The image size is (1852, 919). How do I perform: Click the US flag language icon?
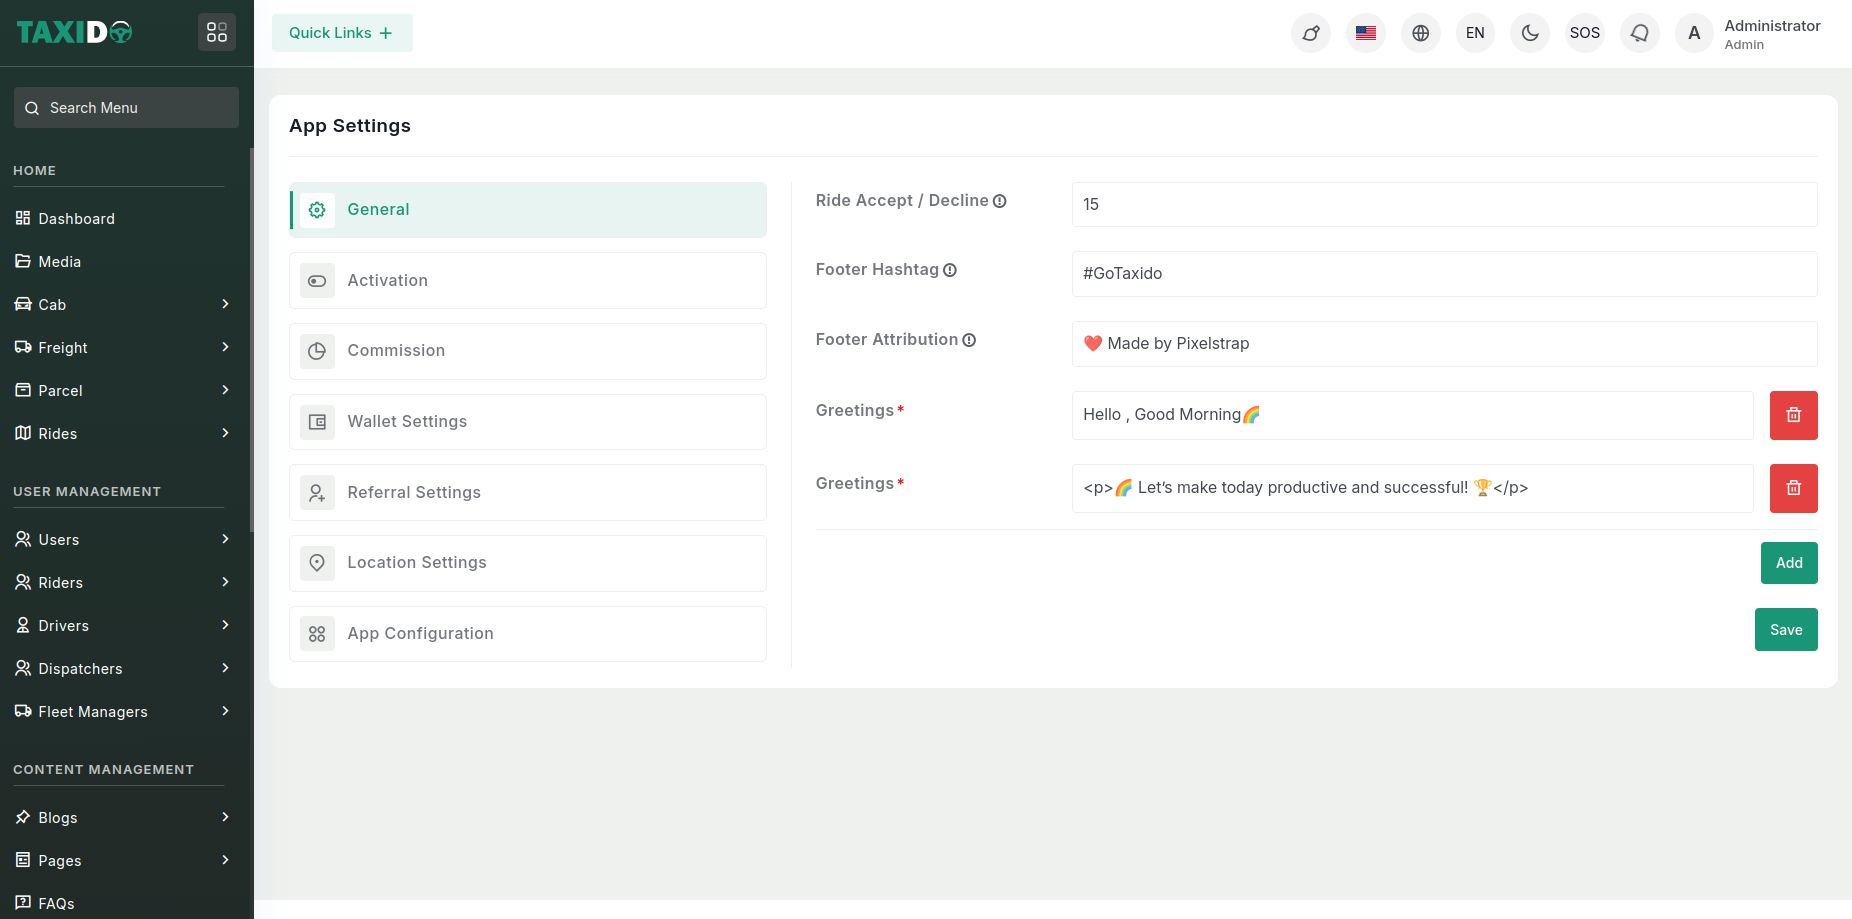tap(1365, 33)
